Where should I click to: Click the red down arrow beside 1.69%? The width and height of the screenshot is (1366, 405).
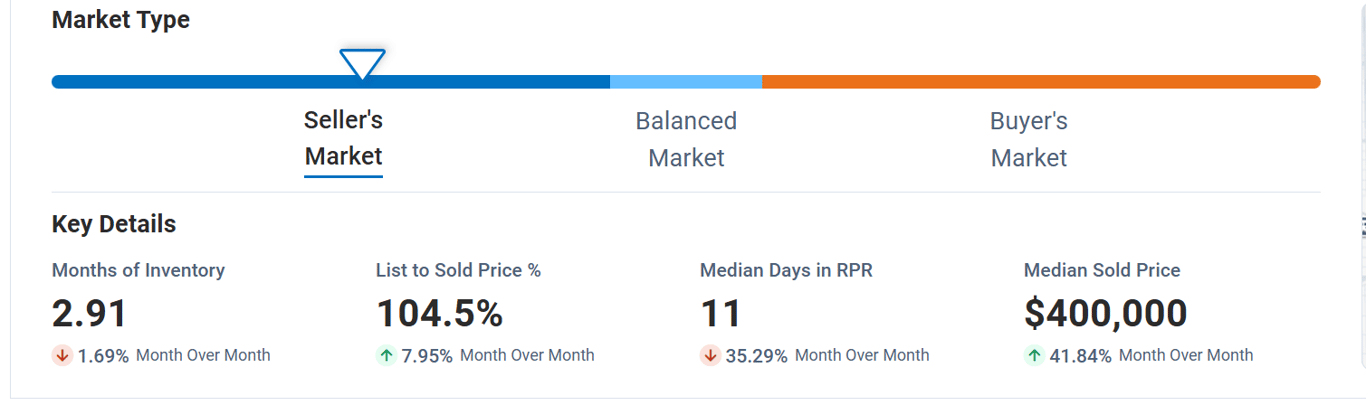coord(62,355)
